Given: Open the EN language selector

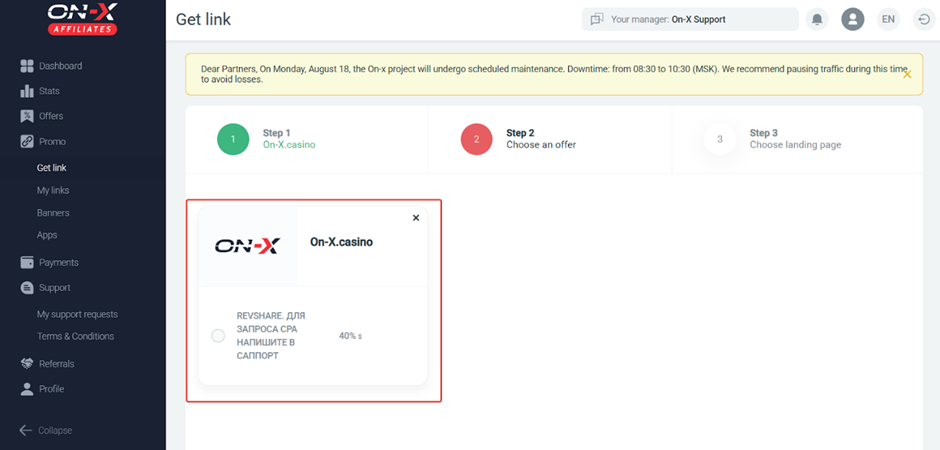Looking at the screenshot, I should pyautogui.click(x=888, y=19).
